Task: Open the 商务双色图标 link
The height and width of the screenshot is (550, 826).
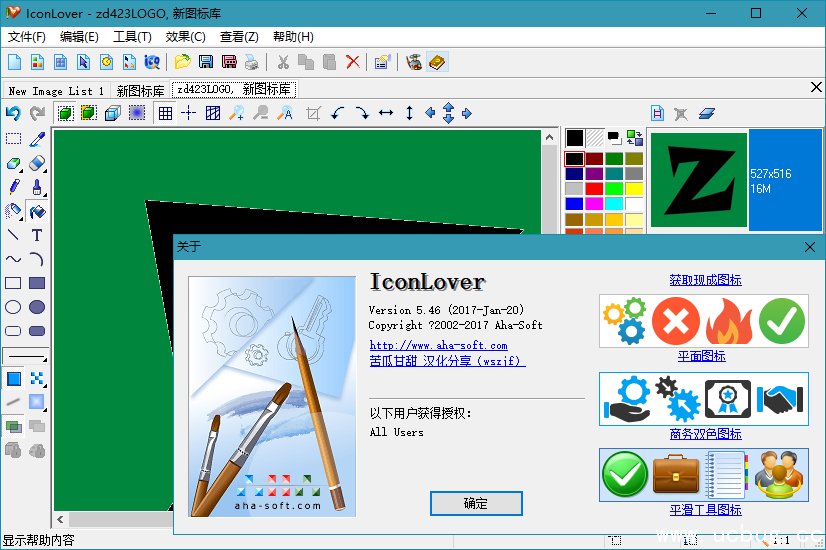Action: coord(705,434)
